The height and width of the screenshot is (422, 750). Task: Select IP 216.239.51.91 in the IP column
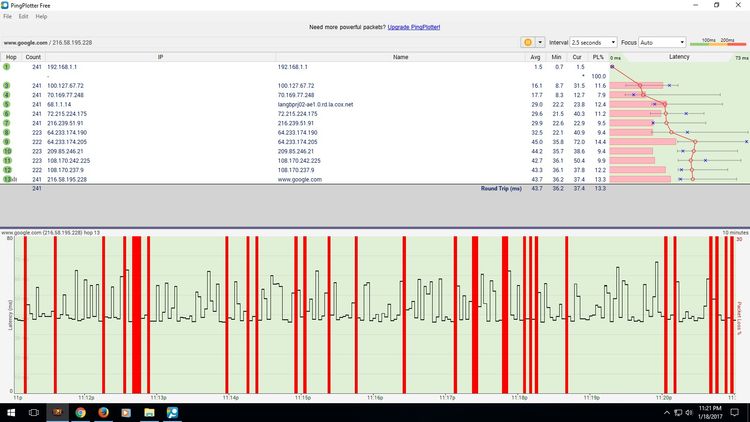click(65, 123)
